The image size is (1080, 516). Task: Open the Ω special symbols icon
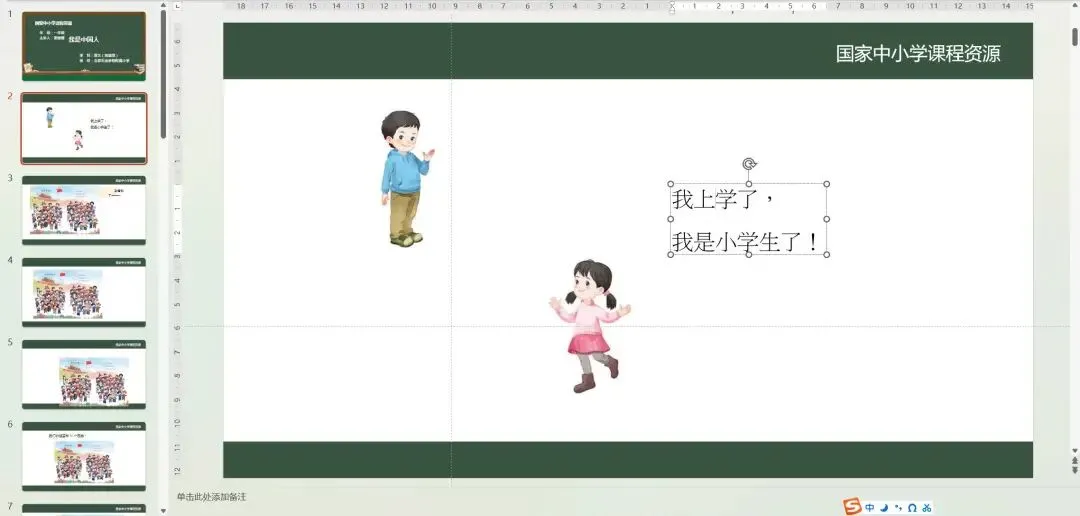point(912,508)
